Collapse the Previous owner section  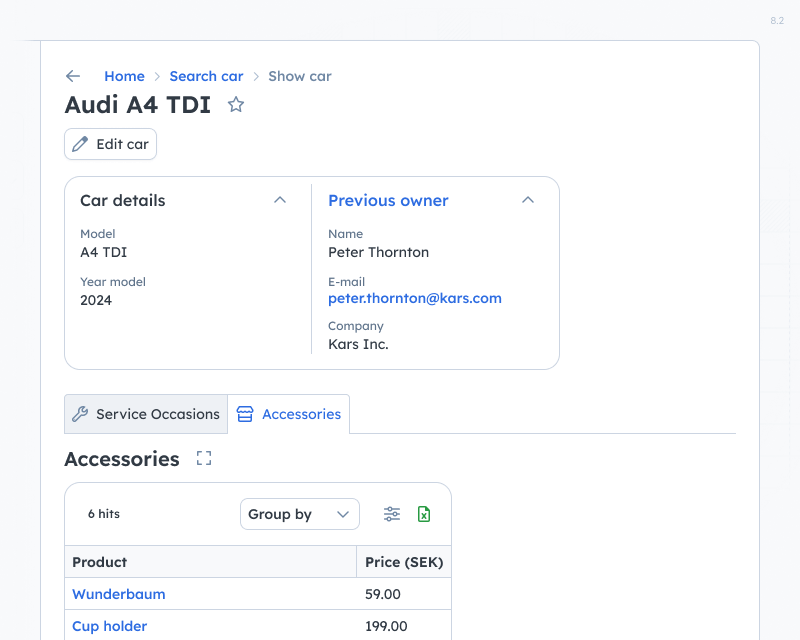pyautogui.click(x=528, y=200)
